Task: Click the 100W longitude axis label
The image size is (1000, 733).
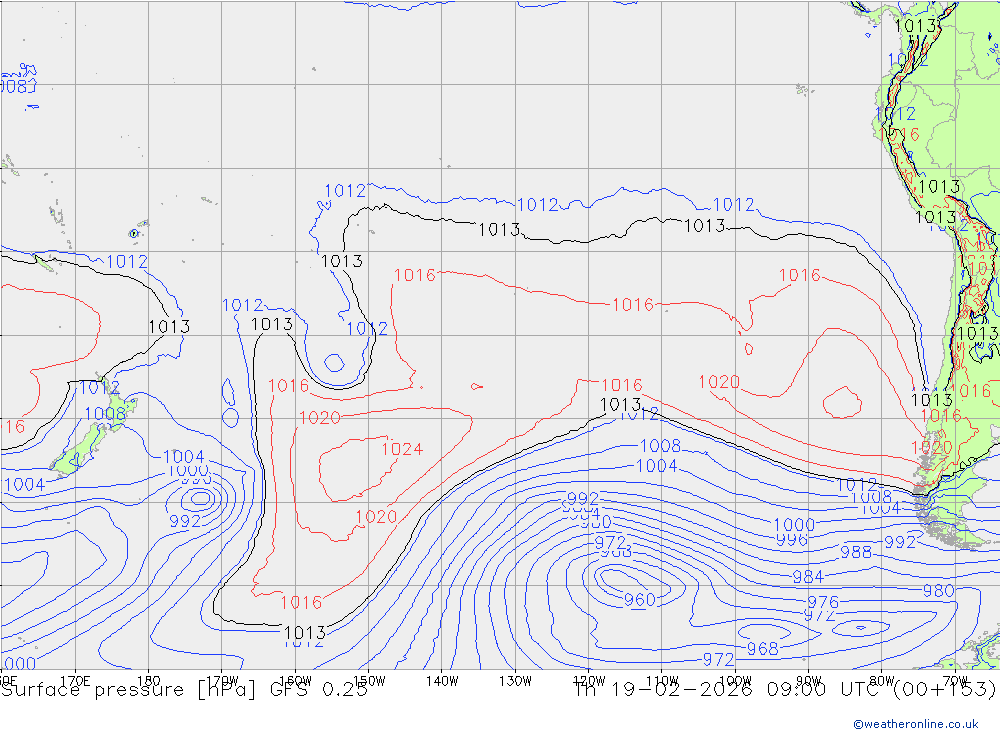Action: pyautogui.click(x=735, y=681)
